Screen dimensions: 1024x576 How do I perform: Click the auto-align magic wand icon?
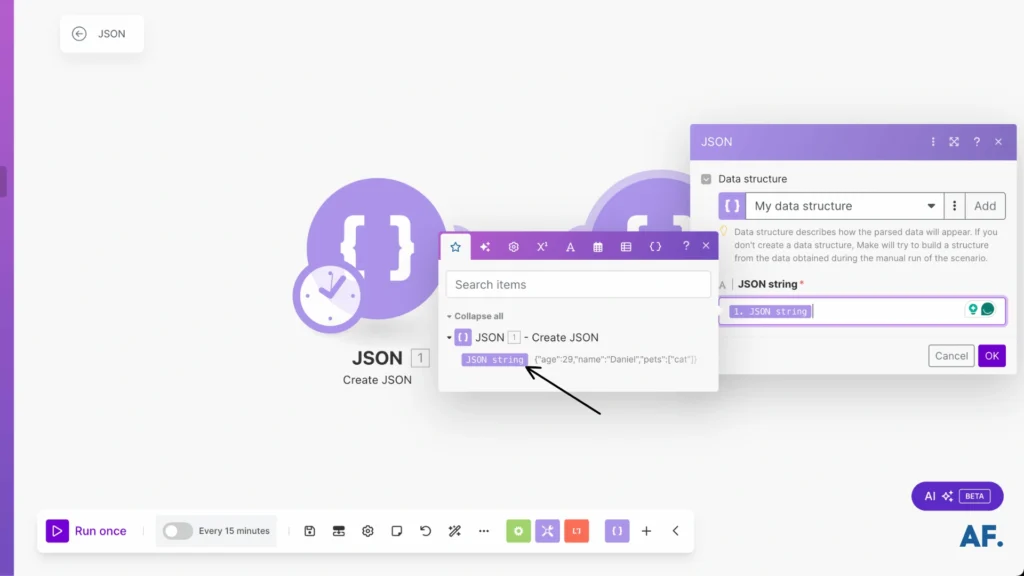455,531
